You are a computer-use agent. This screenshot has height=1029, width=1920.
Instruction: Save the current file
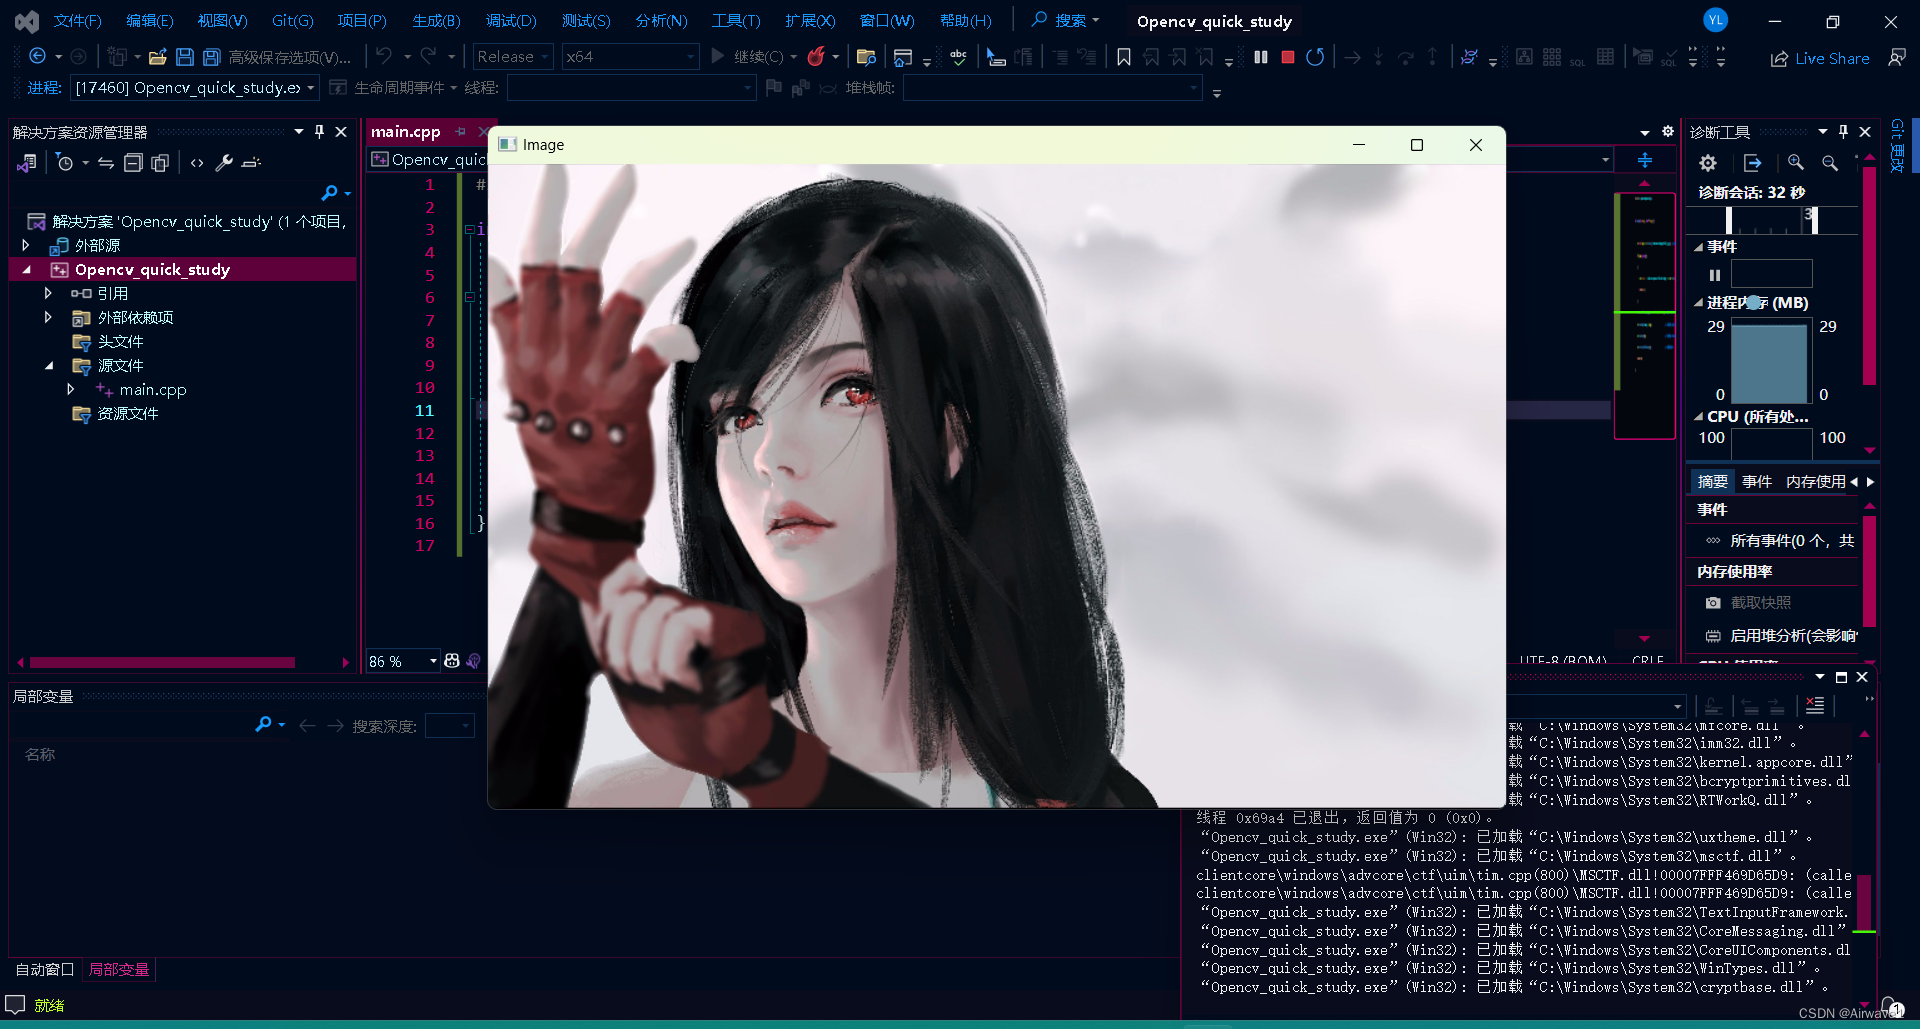(185, 57)
